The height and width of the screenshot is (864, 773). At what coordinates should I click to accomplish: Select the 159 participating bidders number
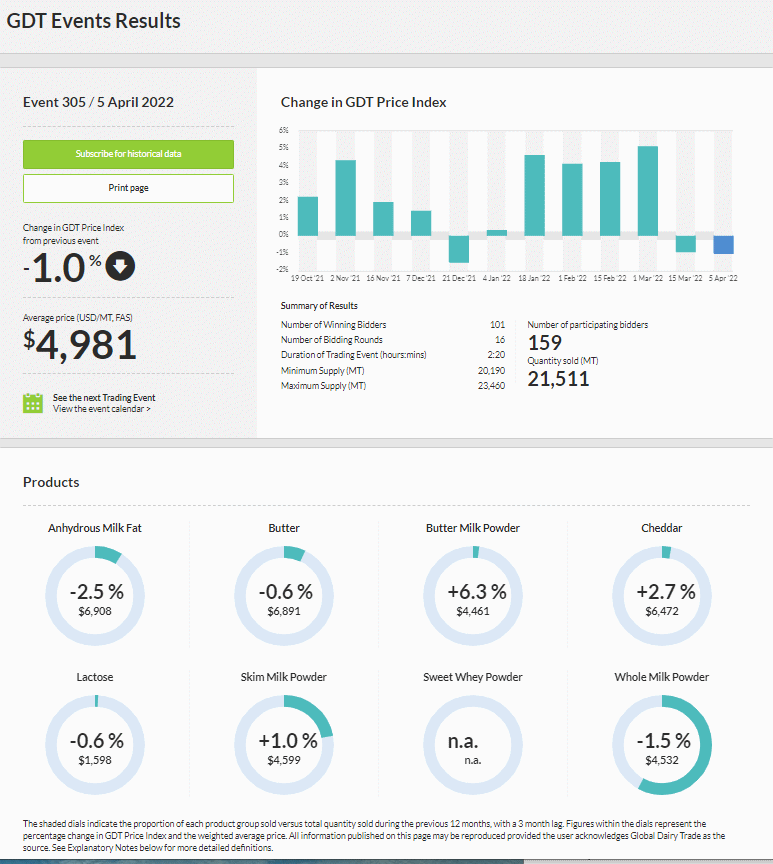coord(545,343)
